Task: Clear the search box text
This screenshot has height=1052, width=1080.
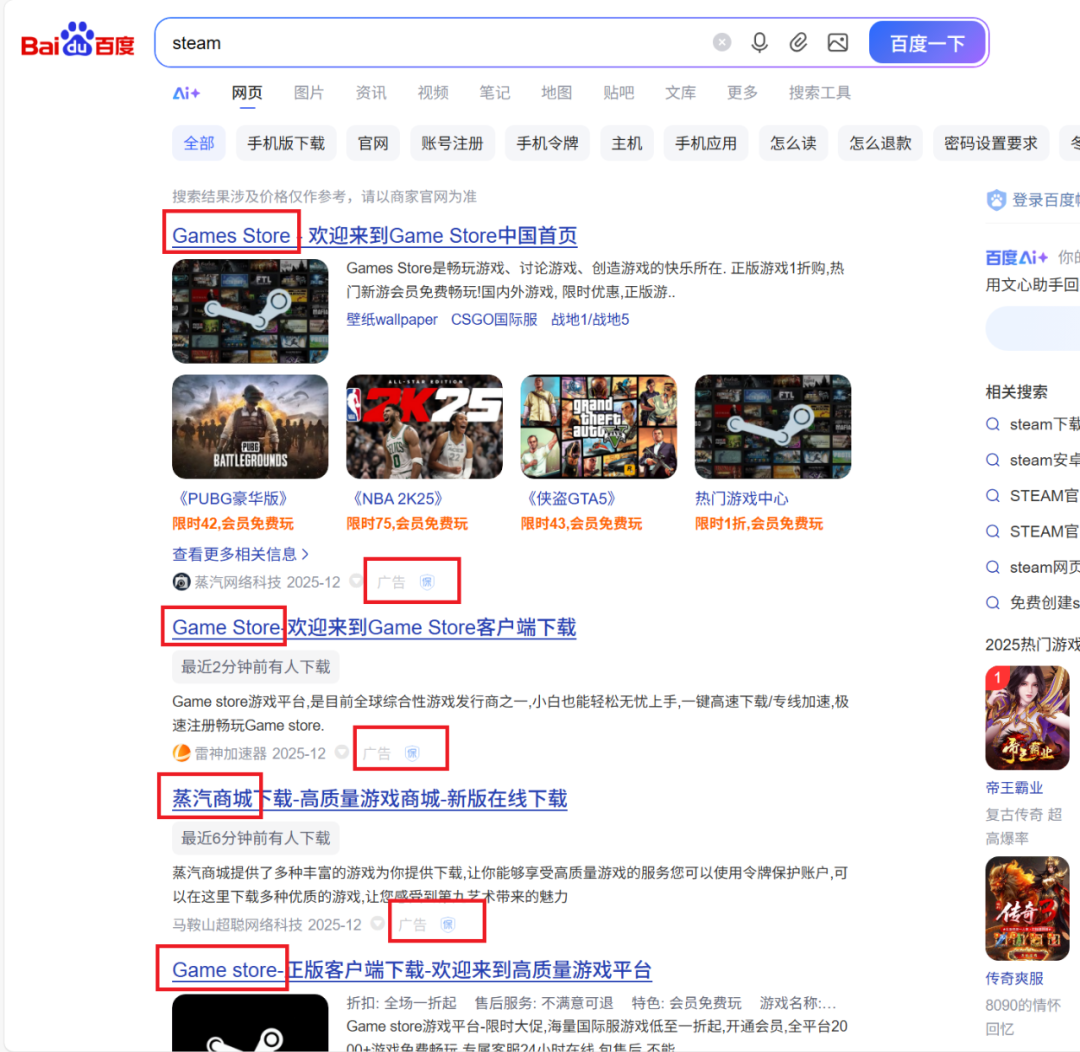Action: pos(721,43)
